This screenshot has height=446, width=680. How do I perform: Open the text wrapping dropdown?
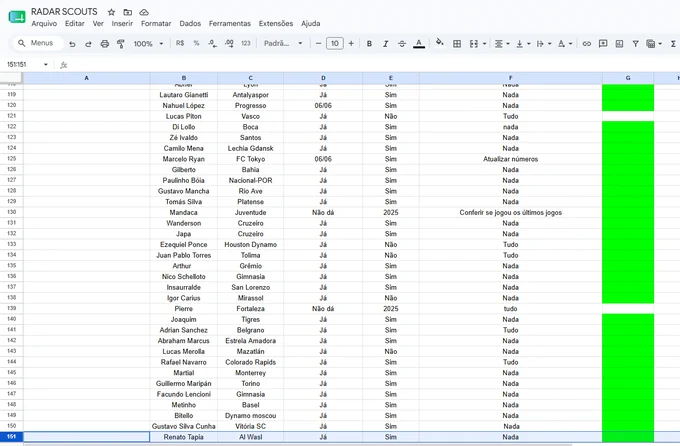pyautogui.click(x=544, y=44)
